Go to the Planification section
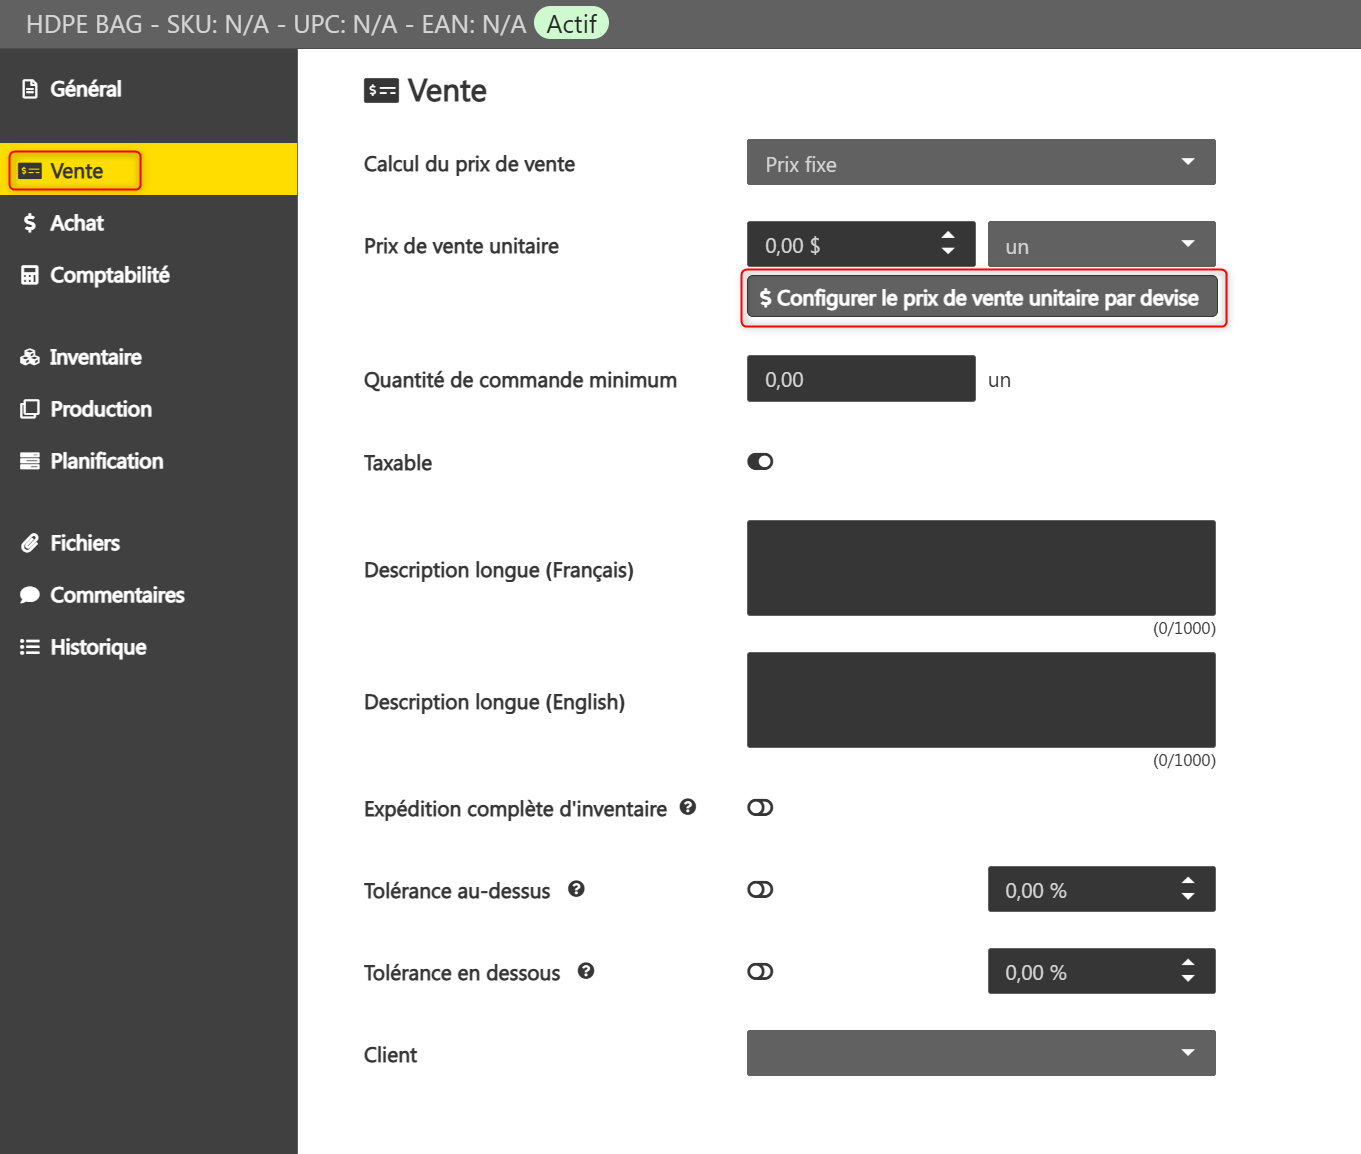Viewport: 1361px width, 1154px height. click(x=106, y=461)
